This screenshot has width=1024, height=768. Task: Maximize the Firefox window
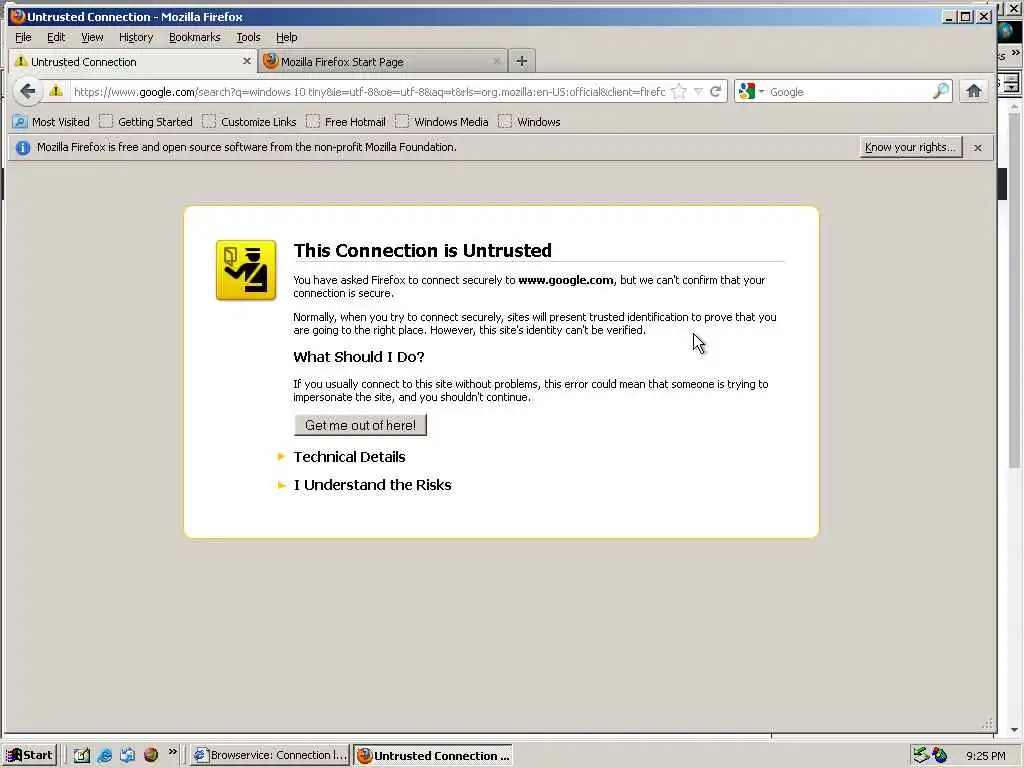coord(966,16)
